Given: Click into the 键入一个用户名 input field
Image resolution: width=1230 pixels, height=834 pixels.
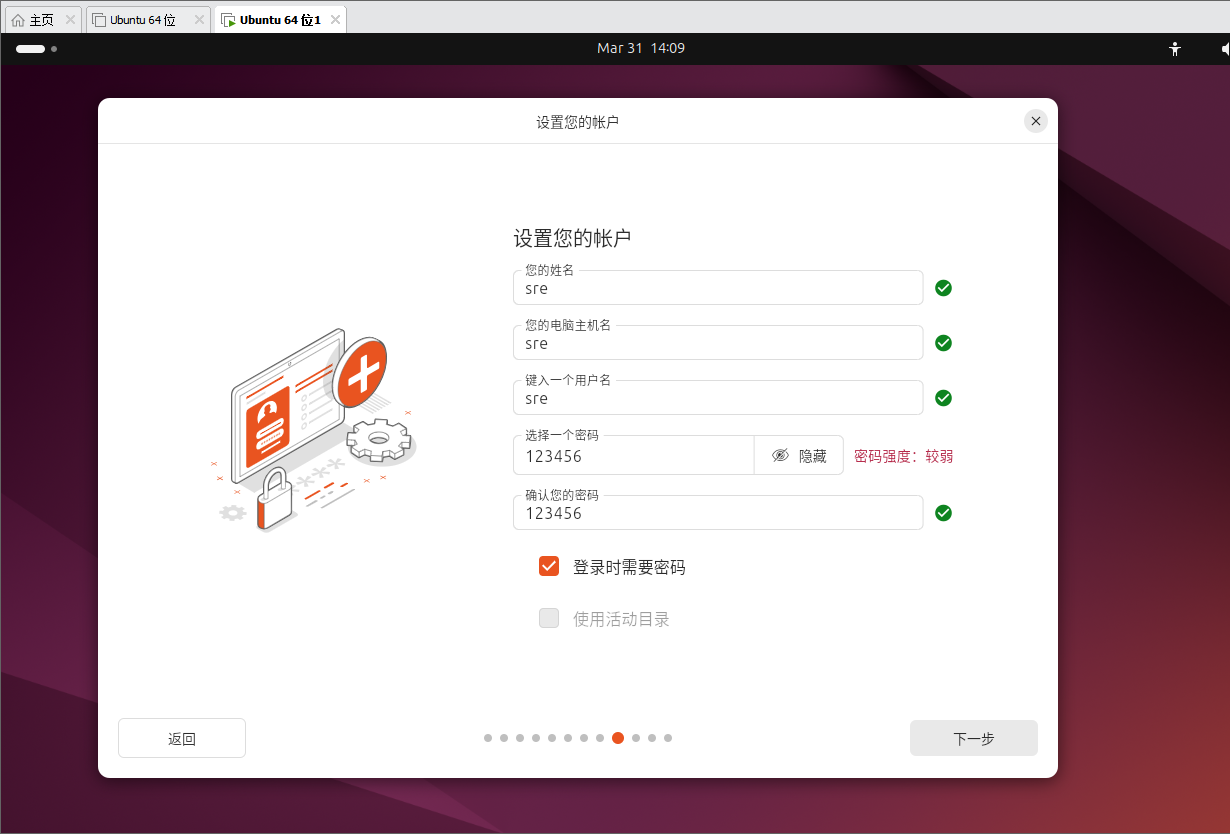Looking at the screenshot, I should tap(718, 398).
